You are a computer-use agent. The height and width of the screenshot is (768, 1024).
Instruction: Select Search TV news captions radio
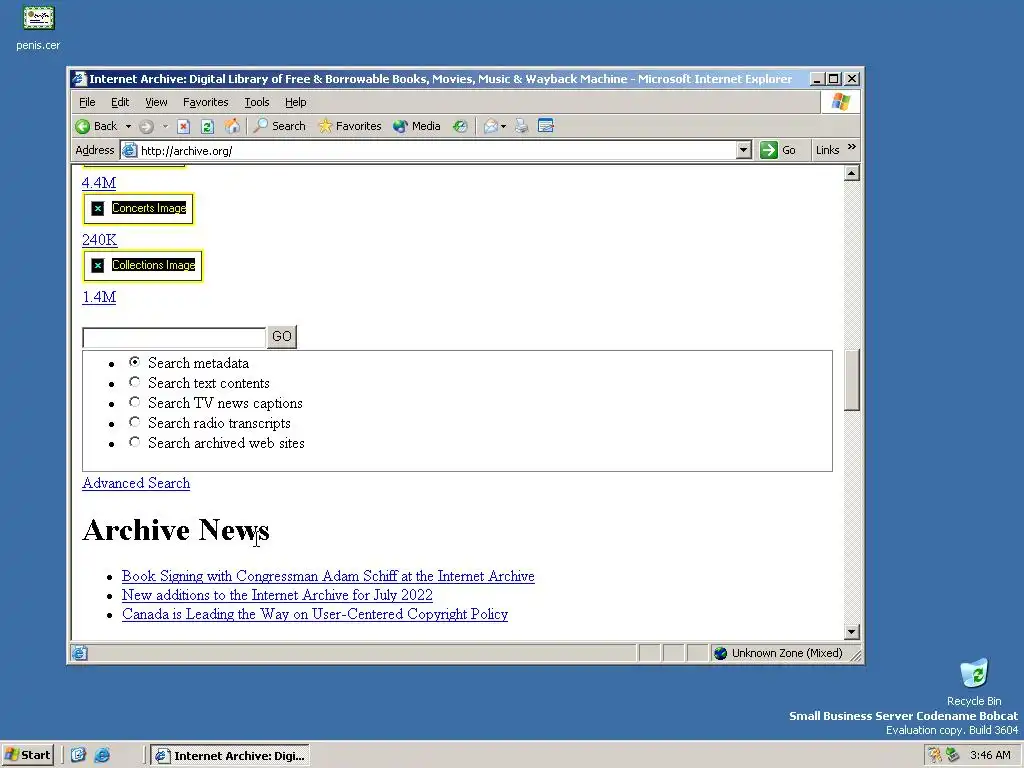(135, 402)
